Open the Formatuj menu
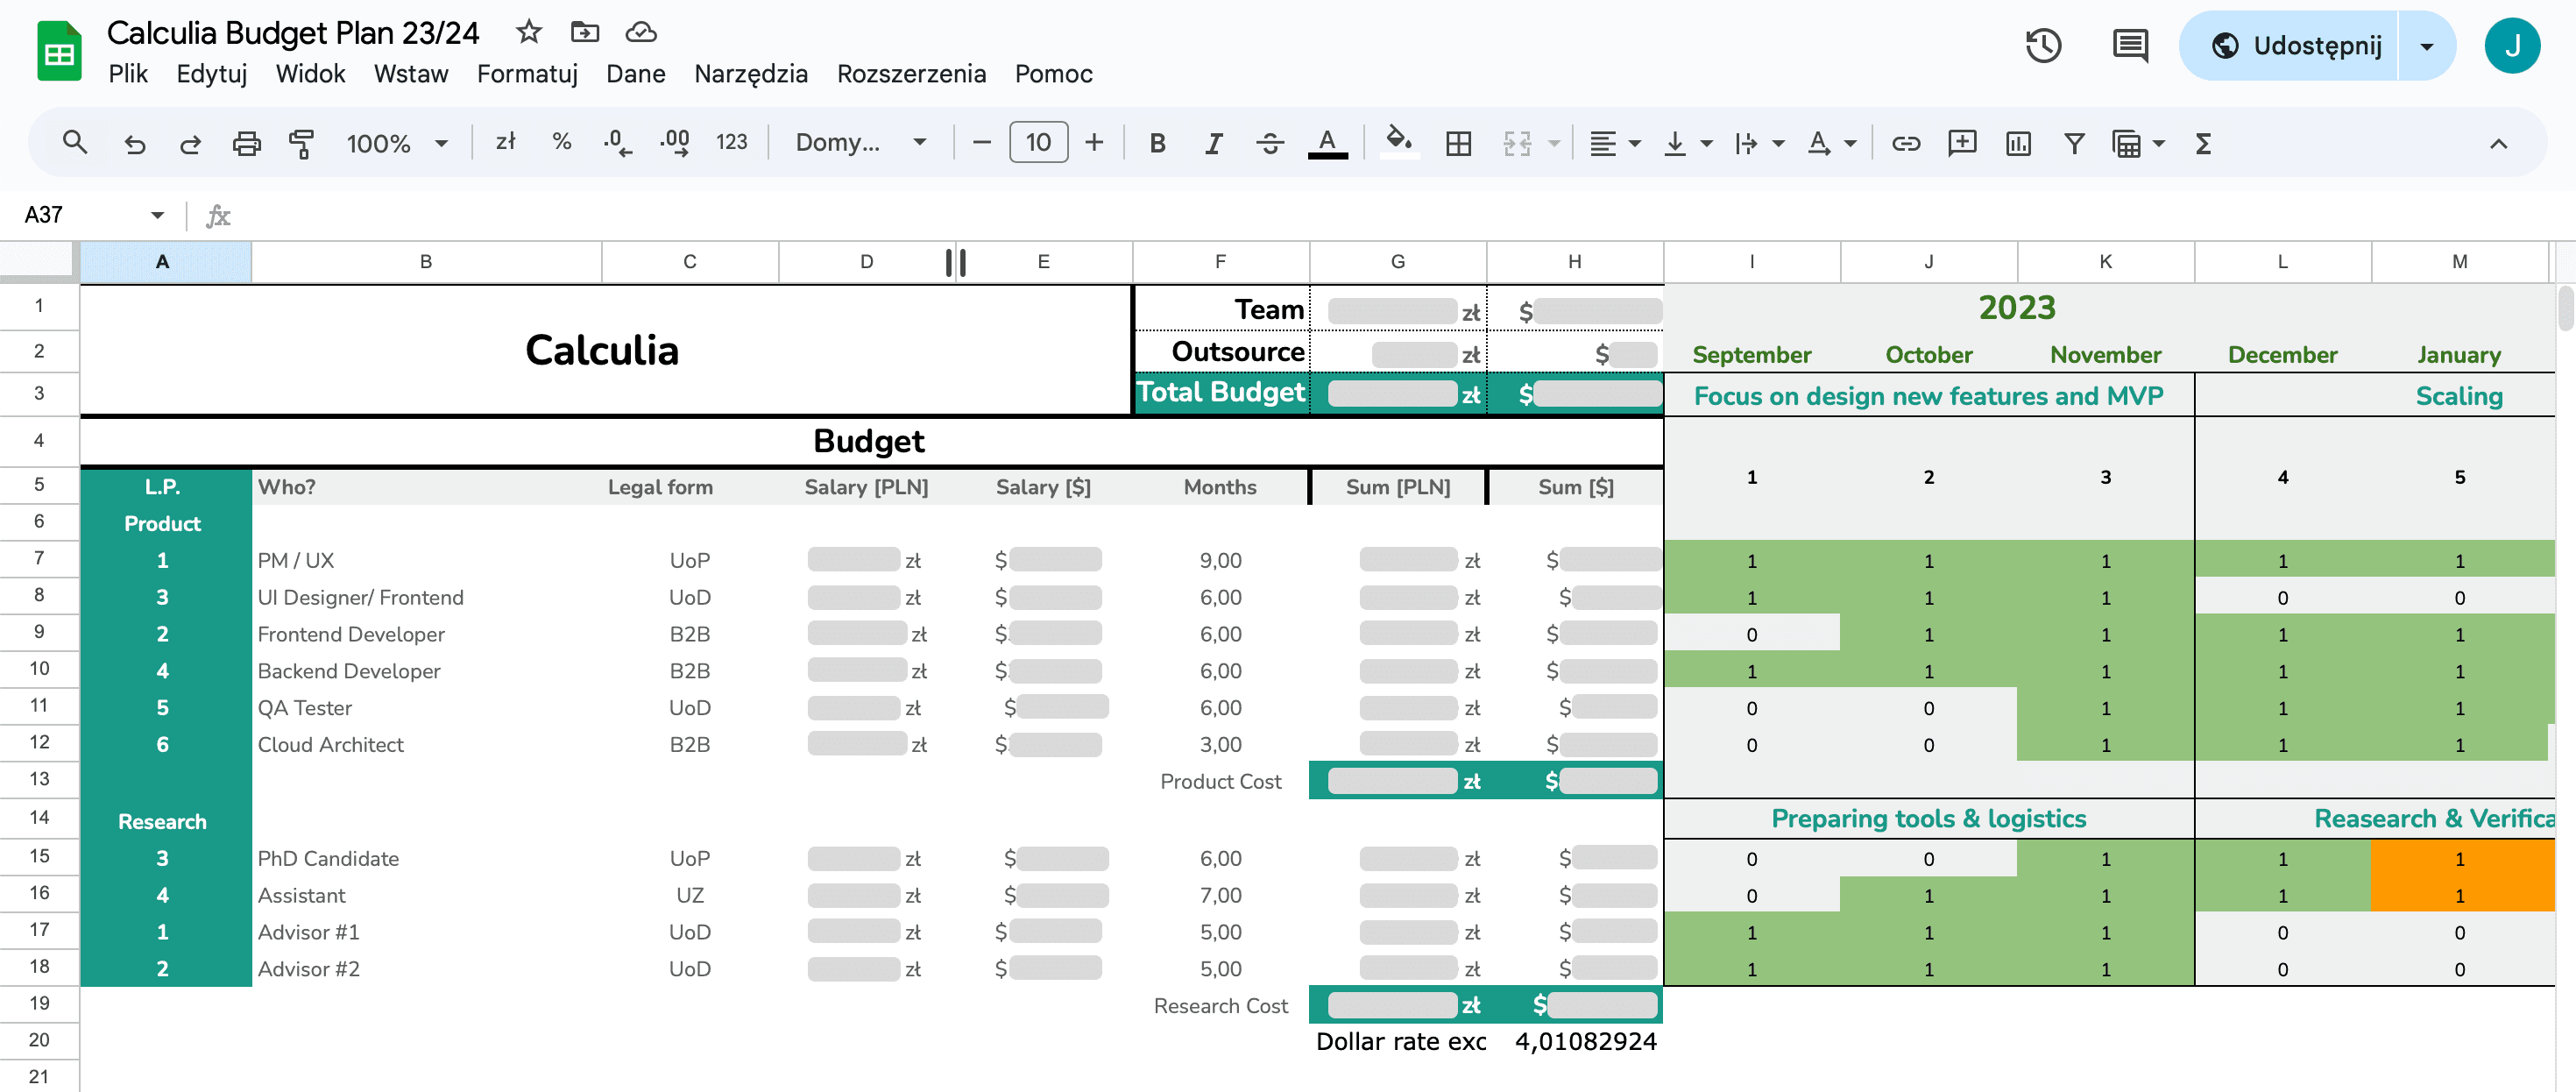The height and width of the screenshot is (1092, 2576). click(x=527, y=74)
